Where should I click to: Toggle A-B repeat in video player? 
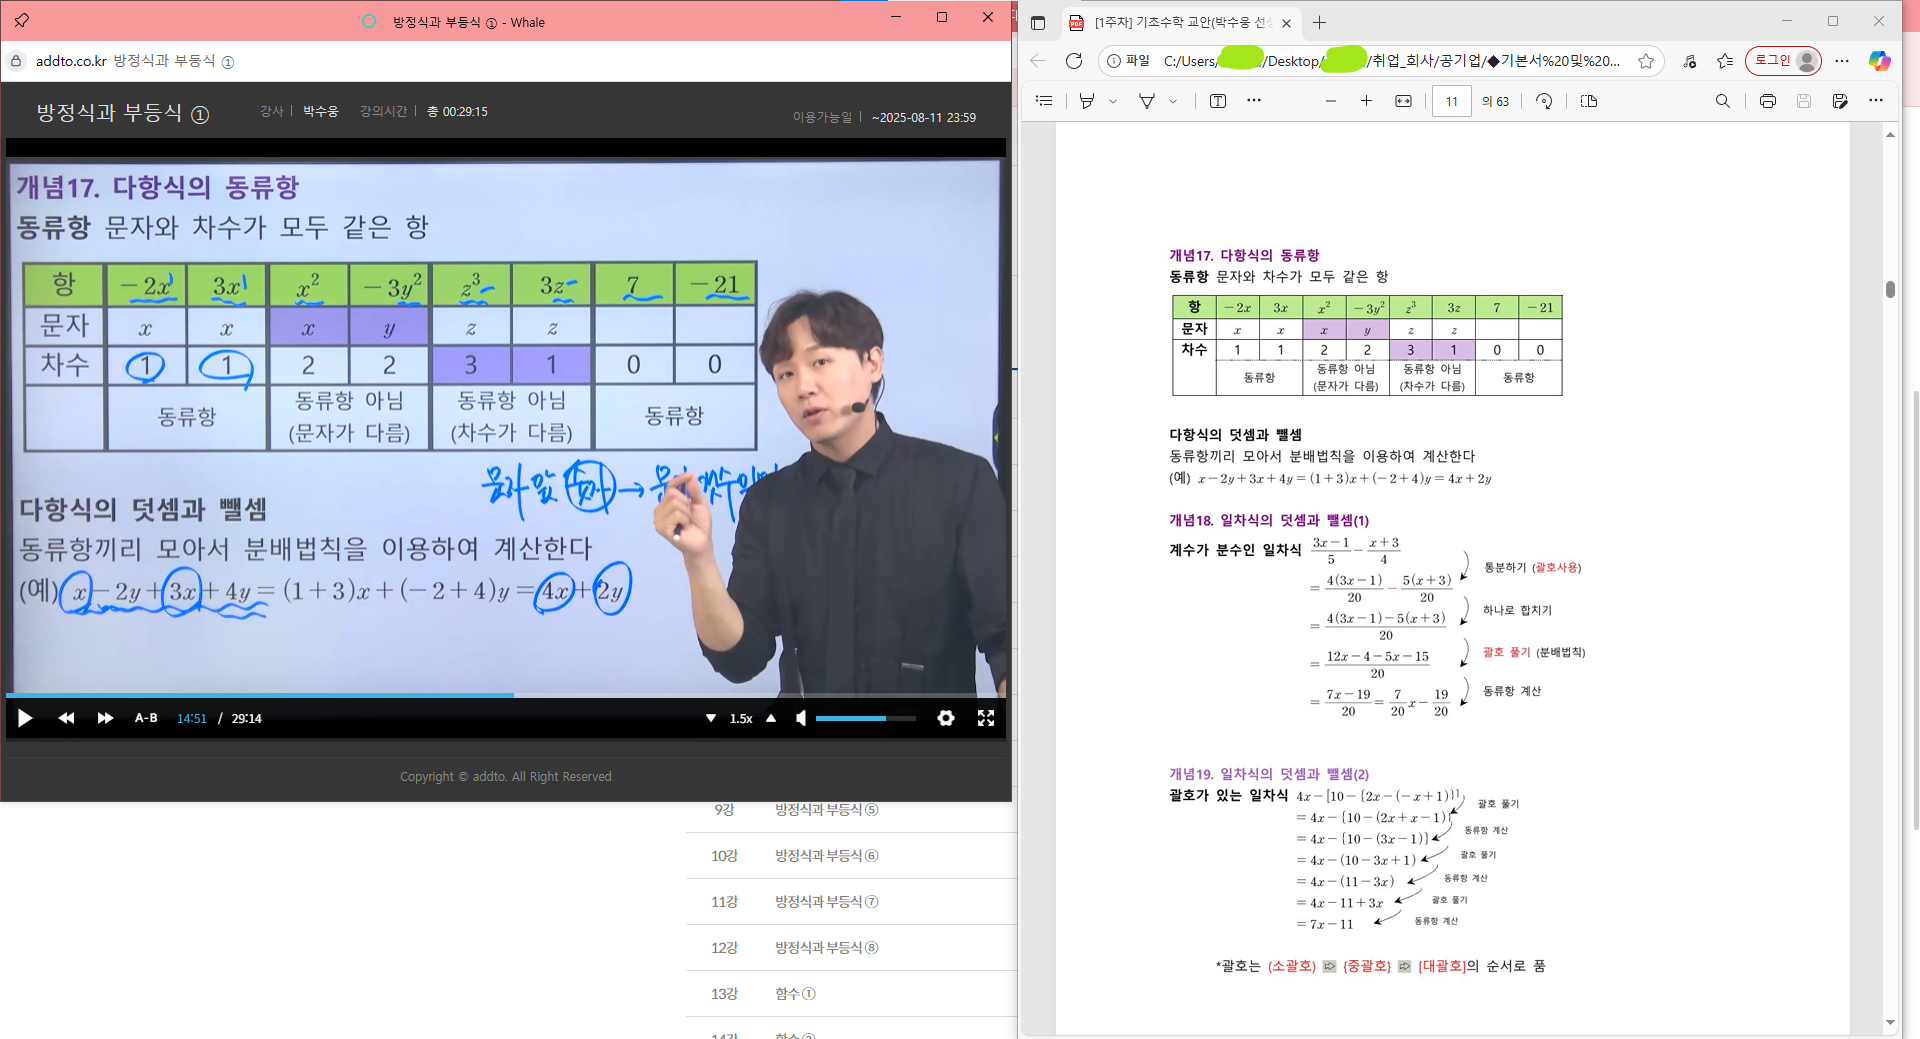coord(146,718)
